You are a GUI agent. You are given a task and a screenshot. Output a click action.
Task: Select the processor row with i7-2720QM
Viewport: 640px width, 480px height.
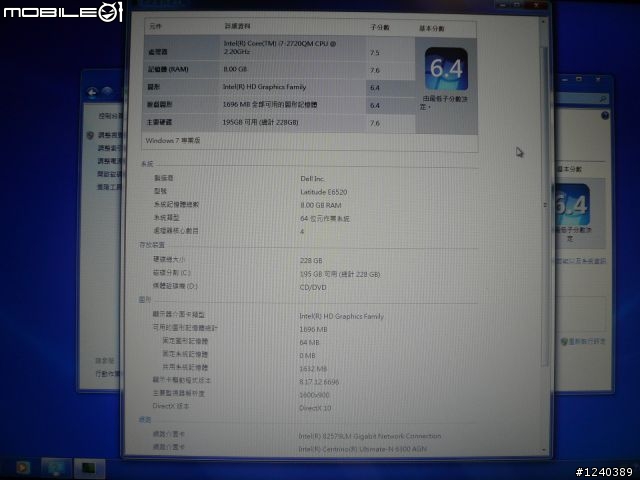click(x=279, y=48)
